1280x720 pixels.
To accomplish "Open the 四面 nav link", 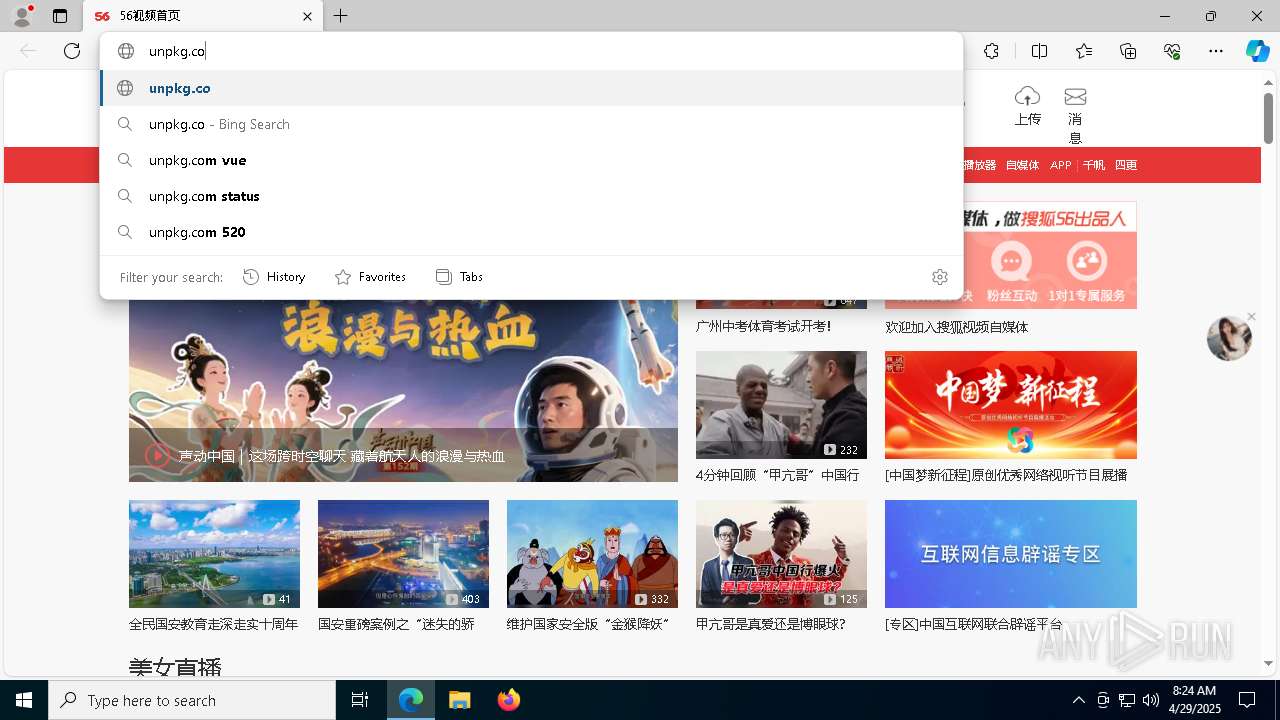I will (x=1126, y=165).
